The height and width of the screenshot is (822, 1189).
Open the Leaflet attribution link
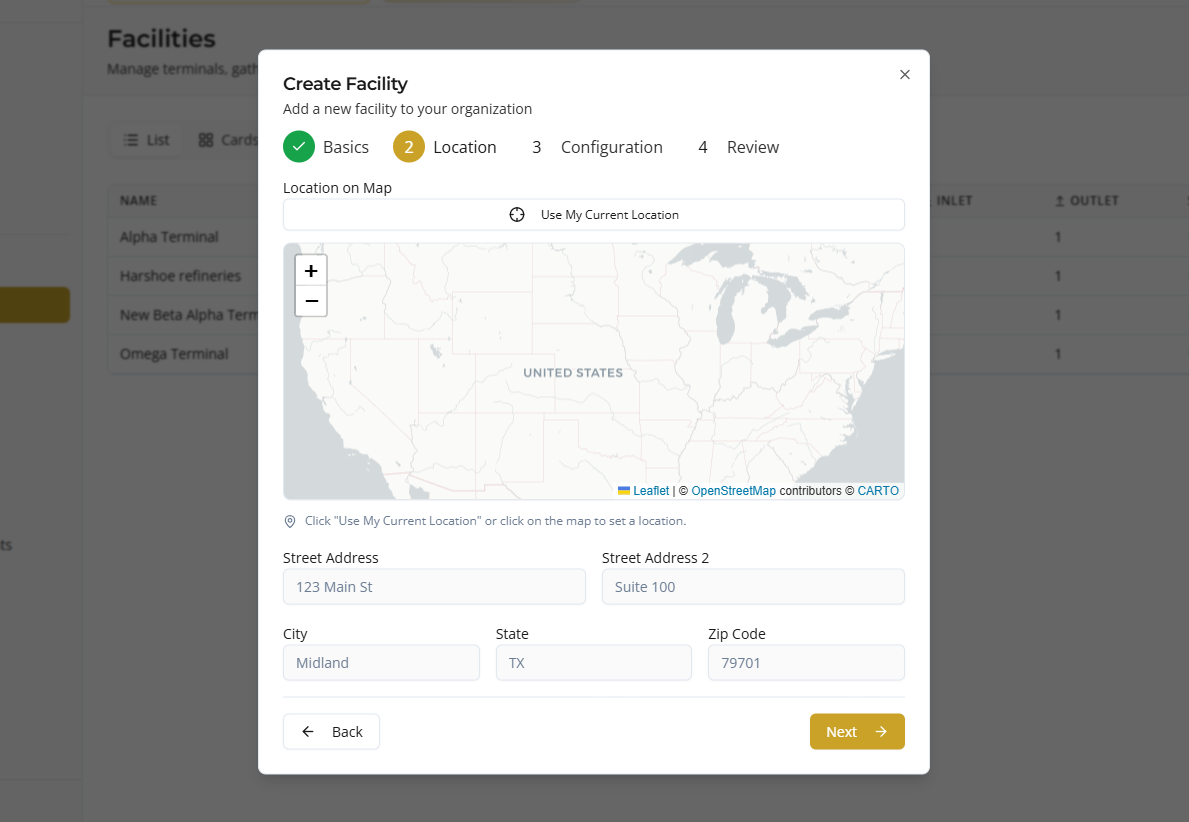[x=651, y=491]
